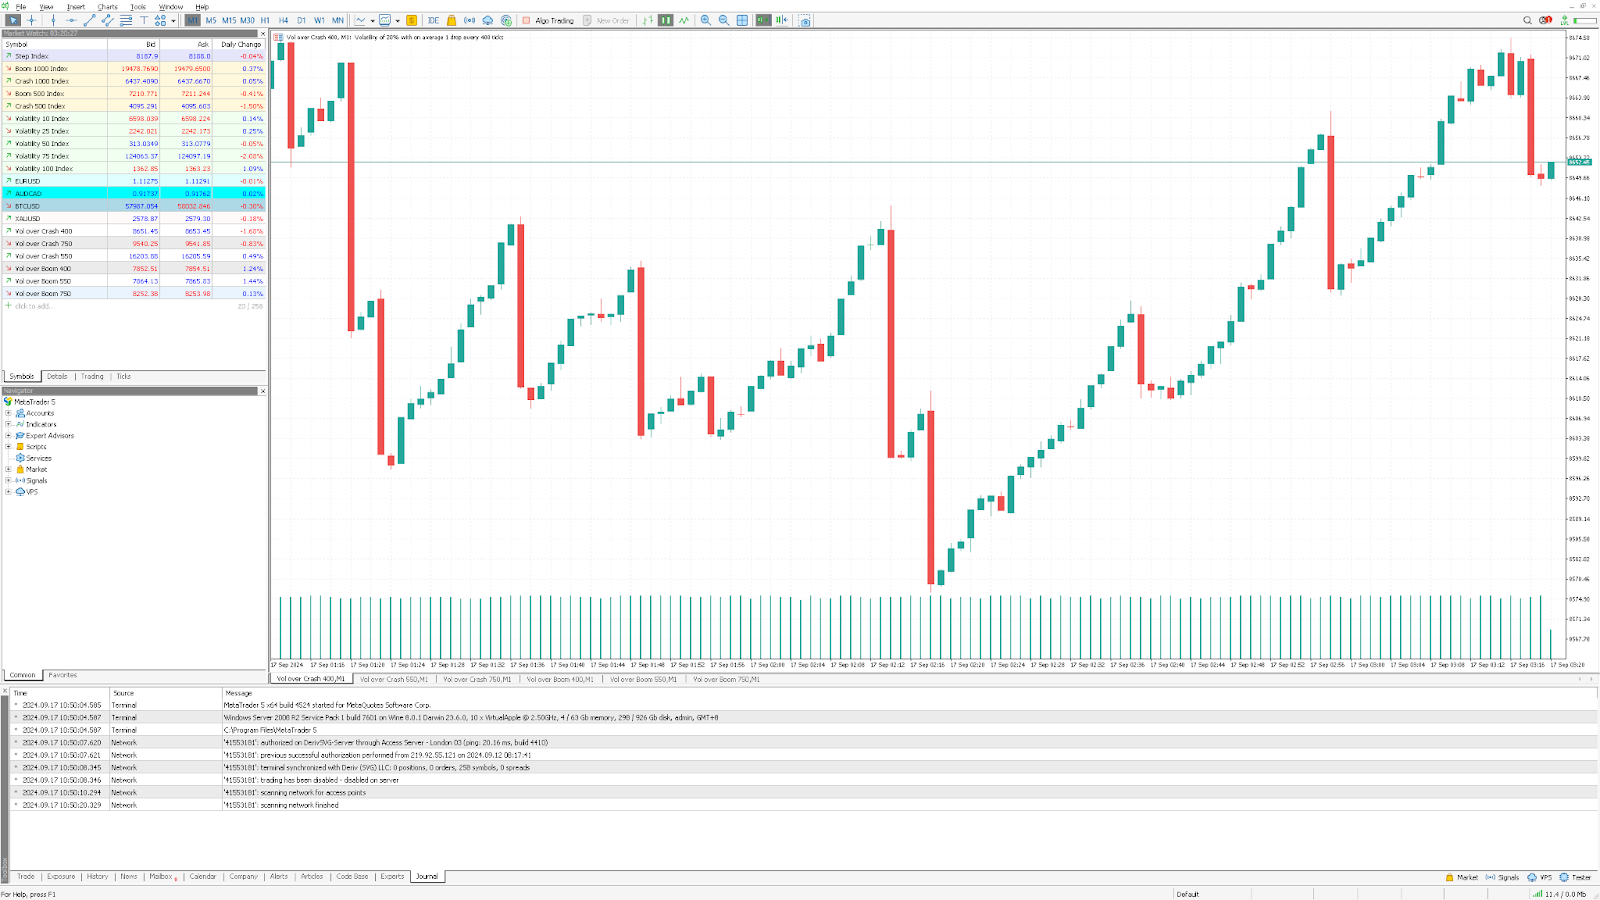The height and width of the screenshot is (900, 1600).
Task: Select the Text label tool
Action: click(x=145, y=20)
